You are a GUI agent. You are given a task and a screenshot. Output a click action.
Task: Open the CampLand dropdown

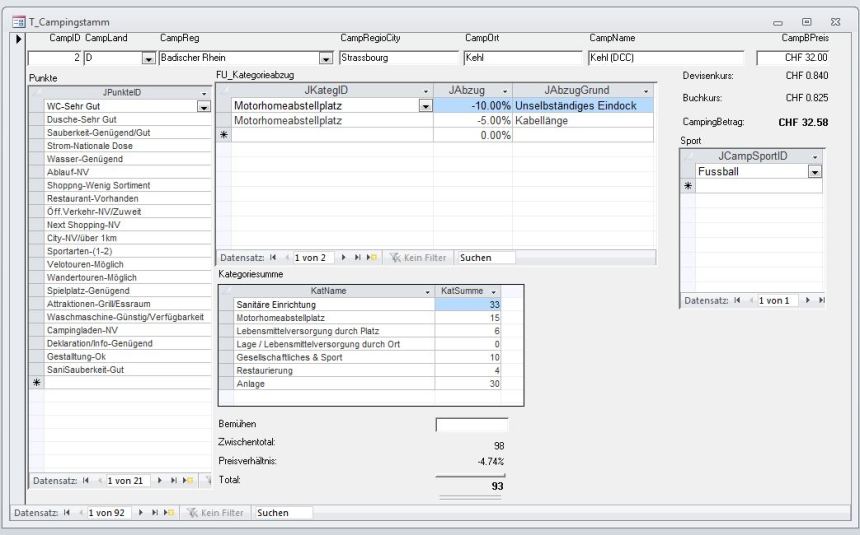pyautogui.click(x=150, y=58)
